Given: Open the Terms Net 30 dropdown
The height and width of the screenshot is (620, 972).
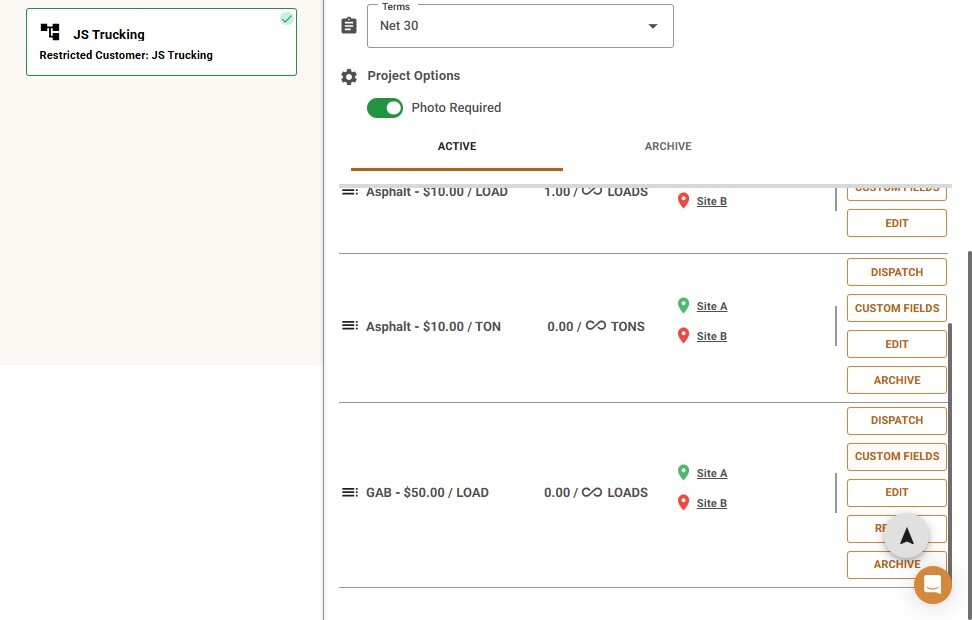Looking at the screenshot, I should (x=520, y=26).
